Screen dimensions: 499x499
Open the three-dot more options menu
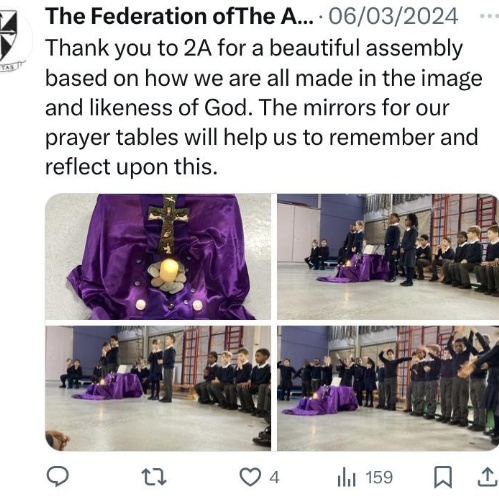[489, 16]
